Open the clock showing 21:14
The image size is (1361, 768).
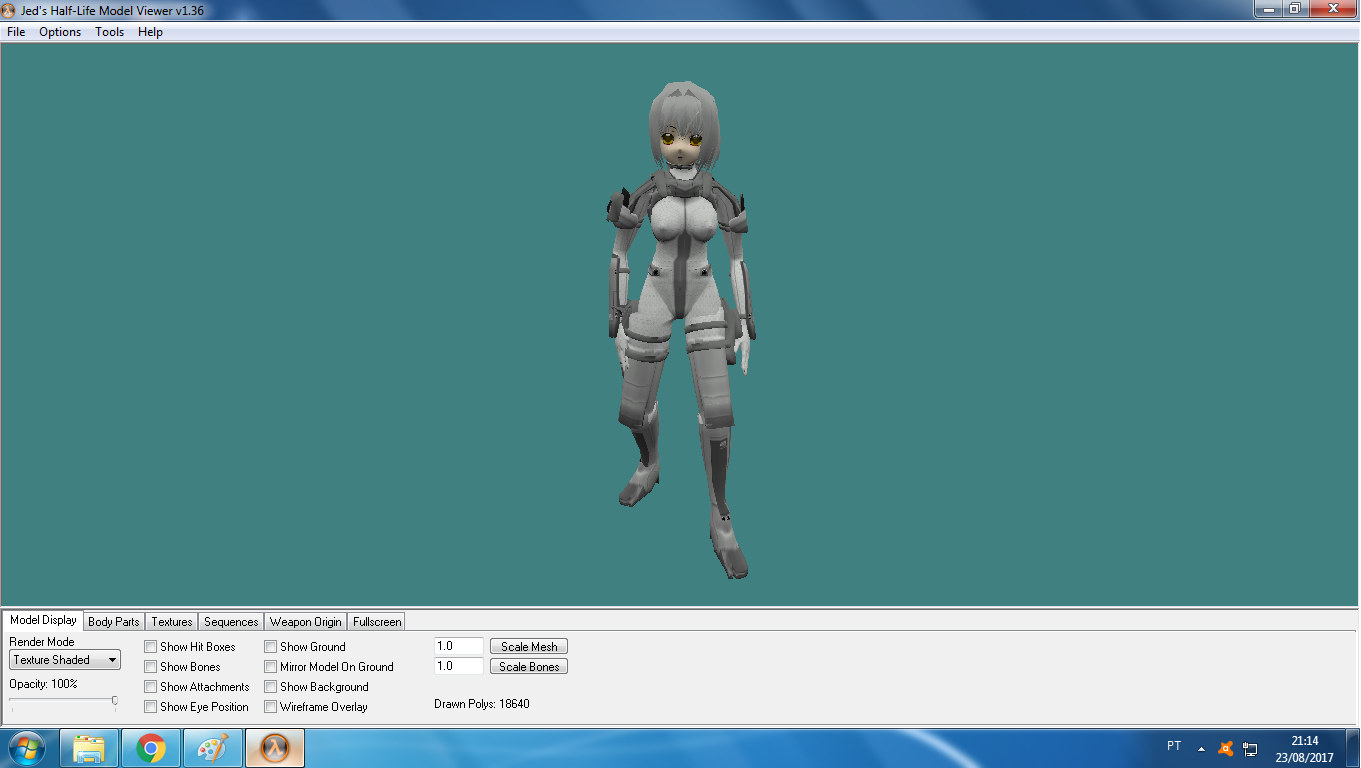point(1304,749)
